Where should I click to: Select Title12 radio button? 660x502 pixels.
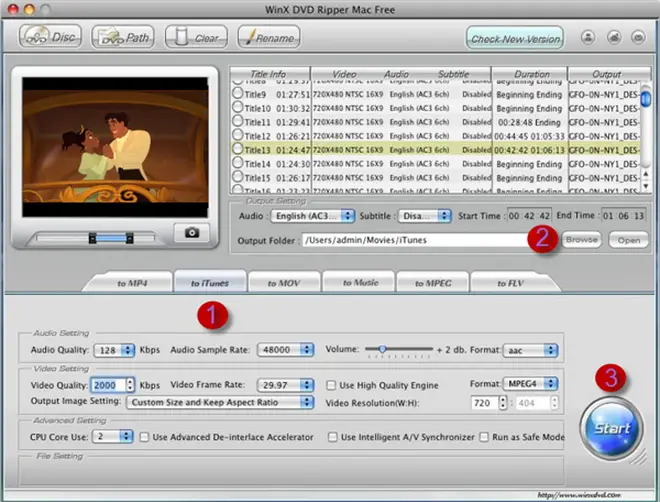click(x=238, y=135)
